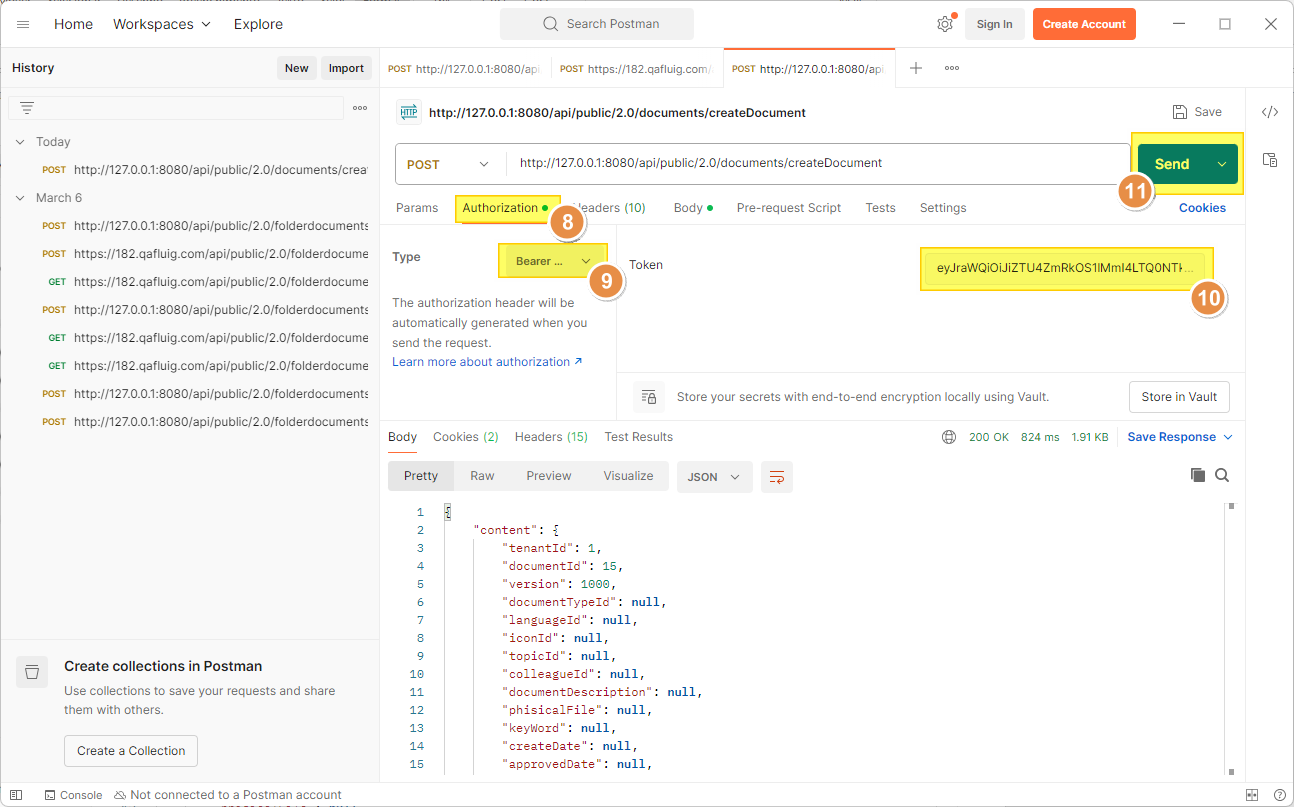This screenshot has height=807, width=1294.
Task: Open the related requests icon in right sidebar
Action: click(x=1270, y=160)
